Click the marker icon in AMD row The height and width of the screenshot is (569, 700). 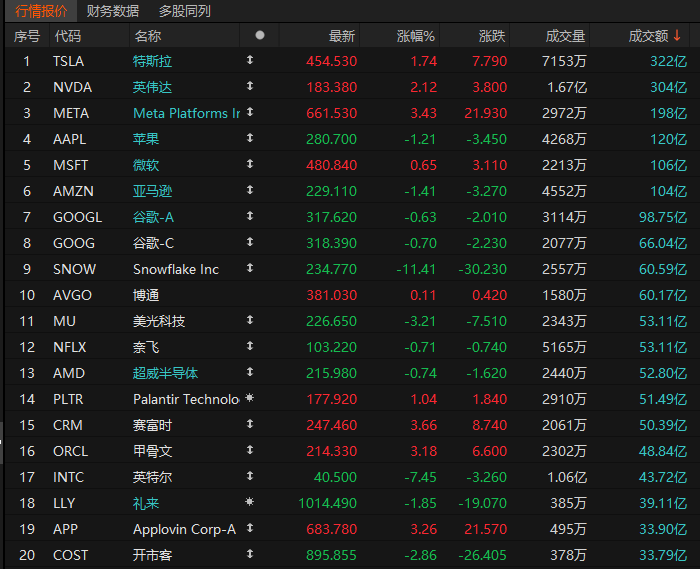[x=250, y=371]
